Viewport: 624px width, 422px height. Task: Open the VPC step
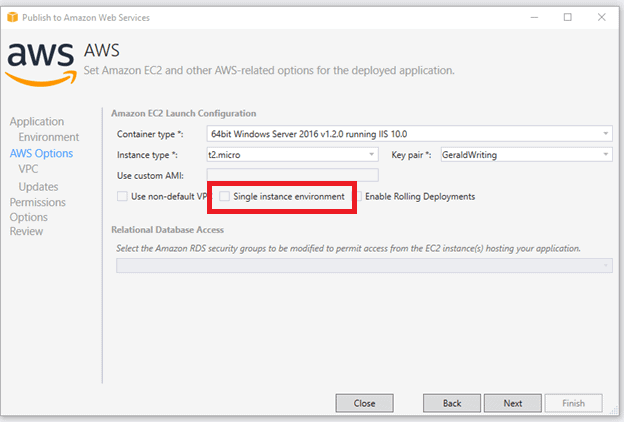coord(28,170)
